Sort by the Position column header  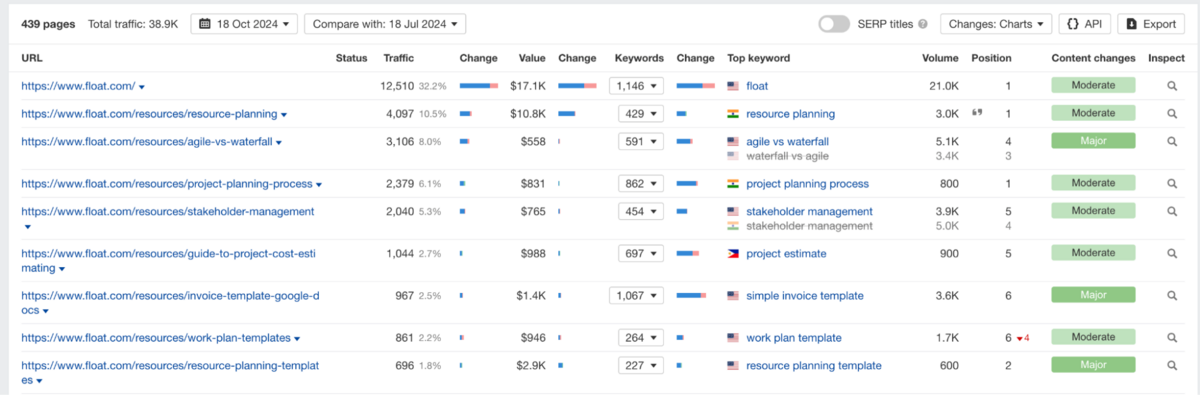[991, 58]
